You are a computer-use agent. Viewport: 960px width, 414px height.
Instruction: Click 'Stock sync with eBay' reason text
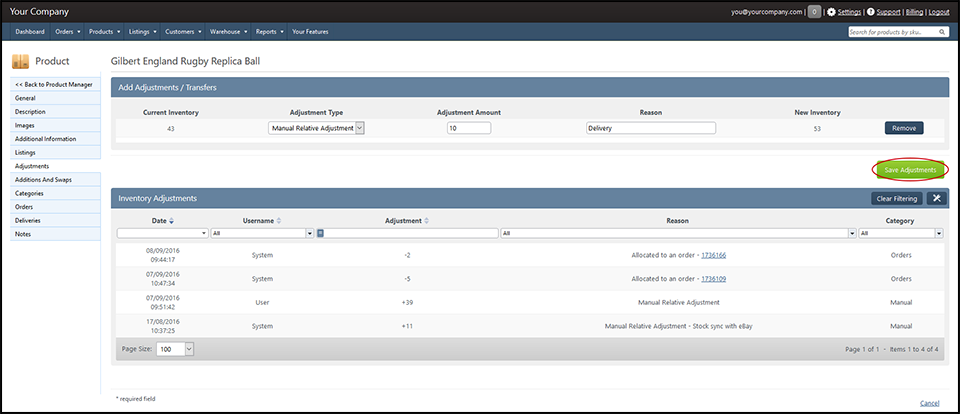tap(724, 326)
